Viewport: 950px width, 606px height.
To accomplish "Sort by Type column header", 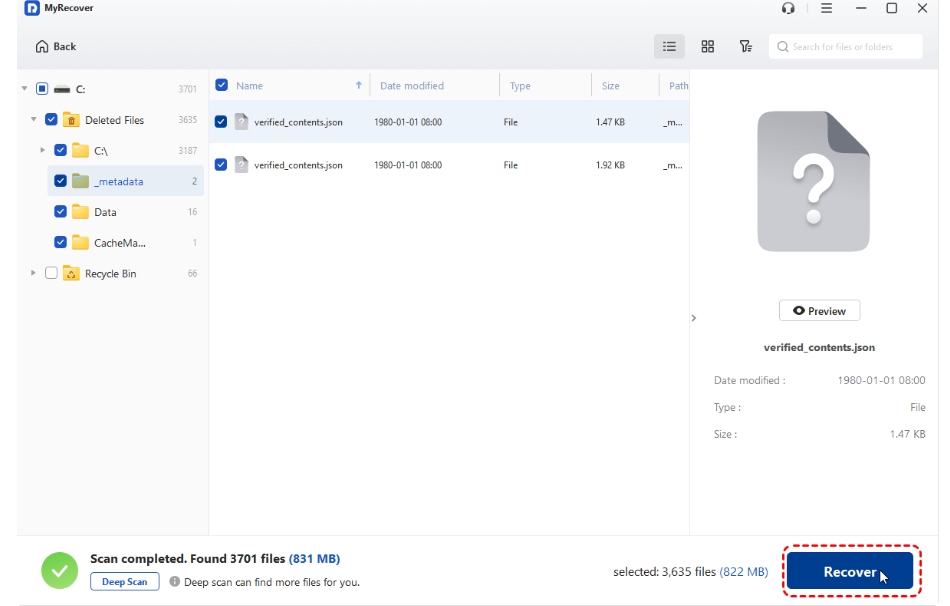I will (520, 86).
